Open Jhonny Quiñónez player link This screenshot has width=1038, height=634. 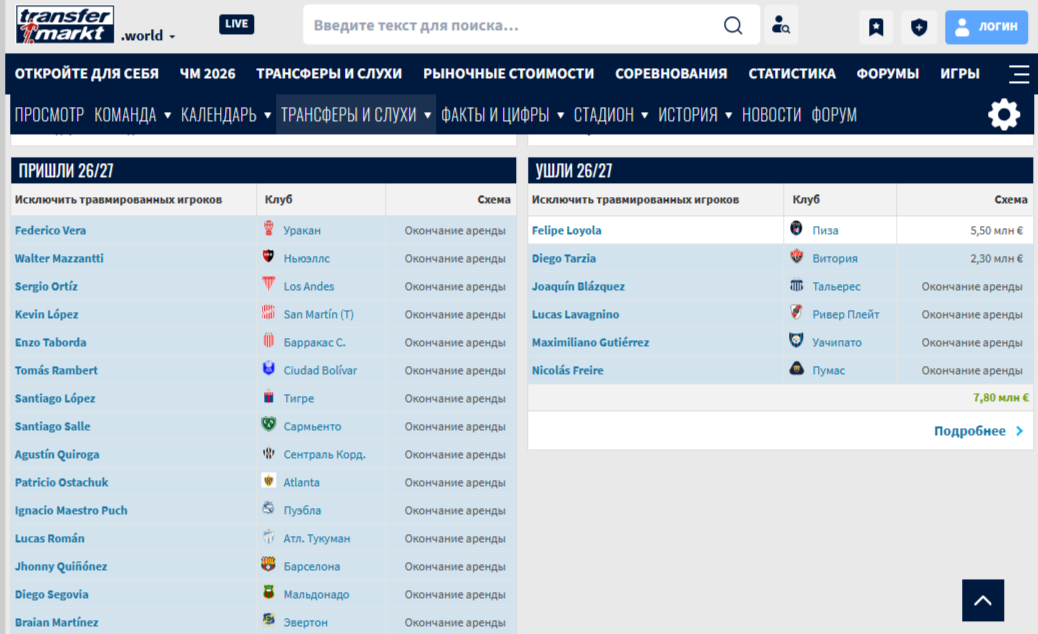coord(61,566)
